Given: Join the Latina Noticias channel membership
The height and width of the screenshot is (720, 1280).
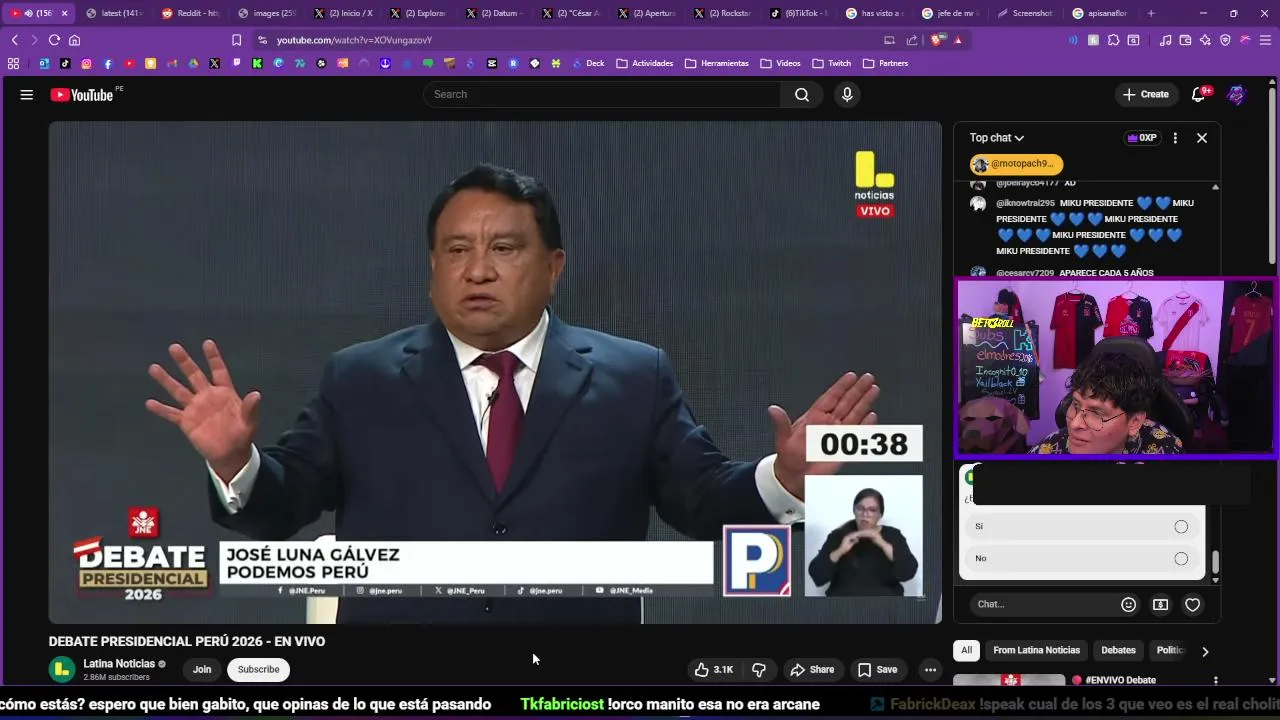Looking at the screenshot, I should (202, 669).
